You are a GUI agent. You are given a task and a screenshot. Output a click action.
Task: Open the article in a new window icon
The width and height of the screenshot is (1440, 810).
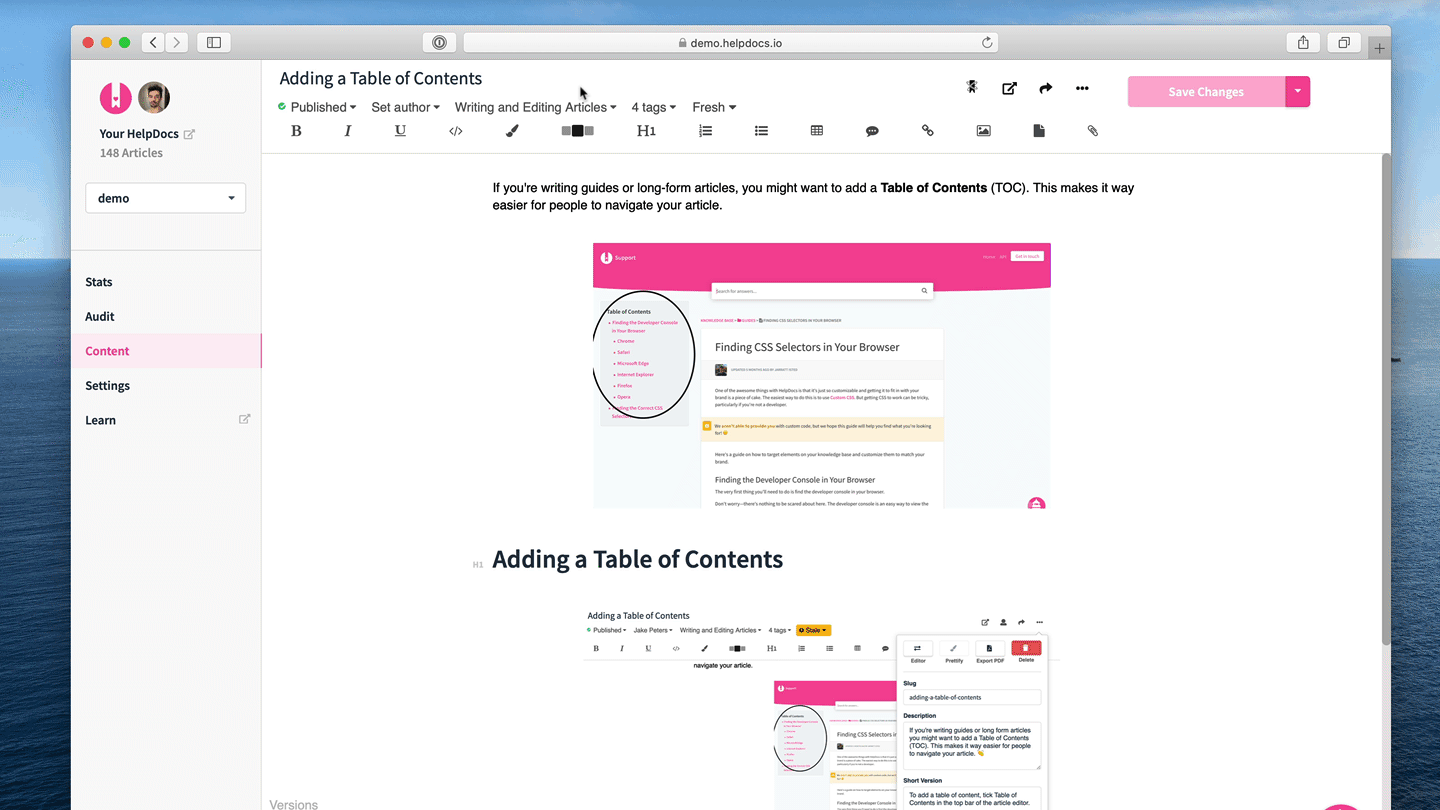1009,88
